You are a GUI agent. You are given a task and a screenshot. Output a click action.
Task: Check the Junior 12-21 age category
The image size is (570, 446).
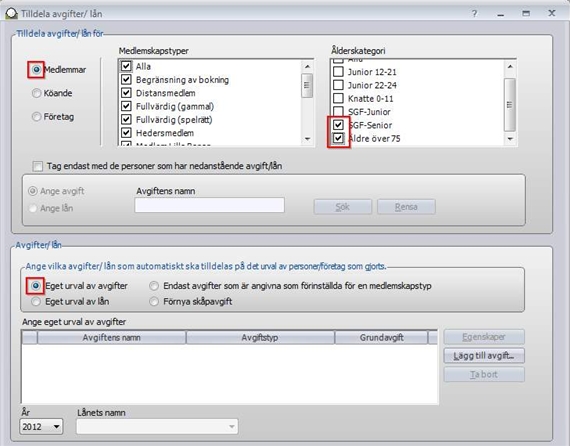coord(338,72)
